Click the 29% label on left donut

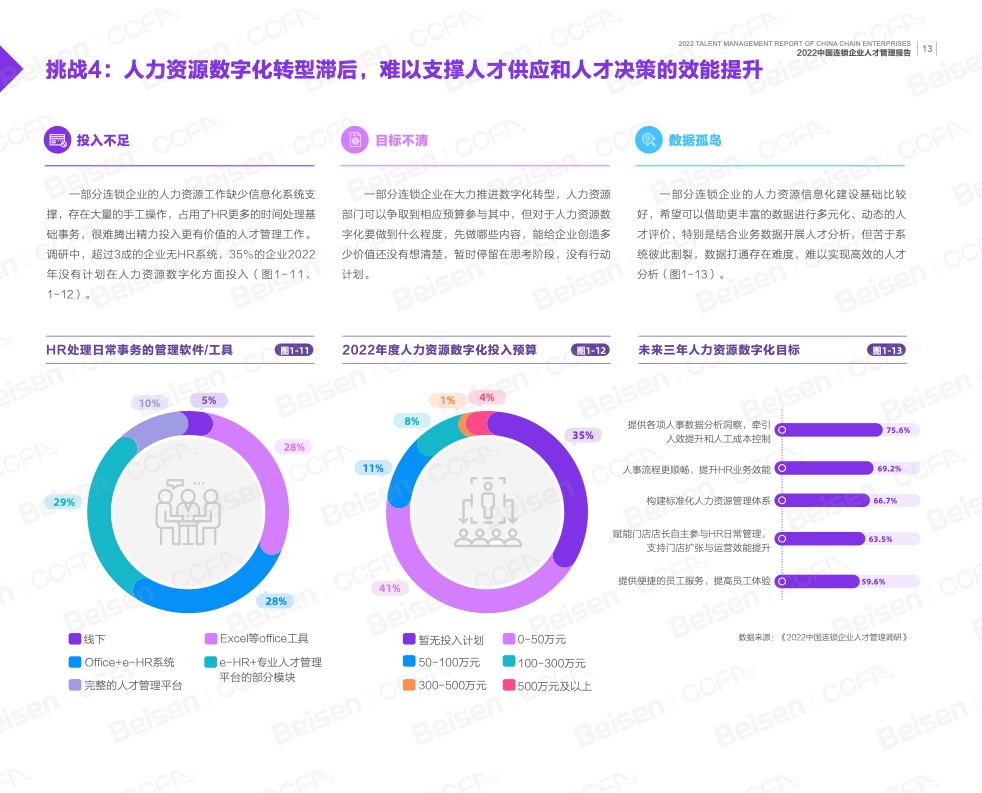[63, 501]
